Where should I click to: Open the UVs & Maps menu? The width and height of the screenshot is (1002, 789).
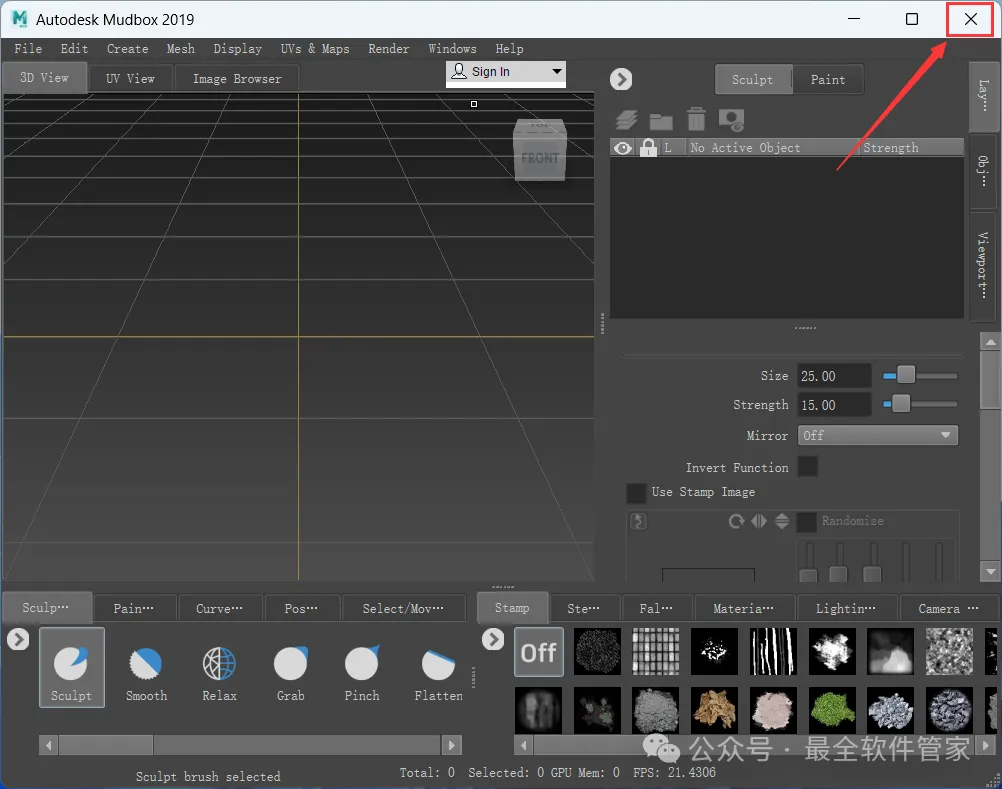coord(315,49)
